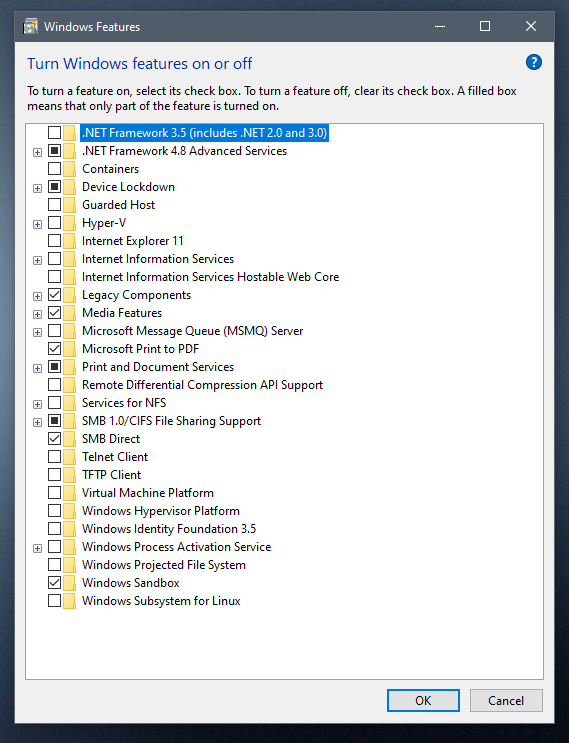Turn on the Telnet Client checkbox
Viewport: 569px width, 743px height.
pos(54,457)
